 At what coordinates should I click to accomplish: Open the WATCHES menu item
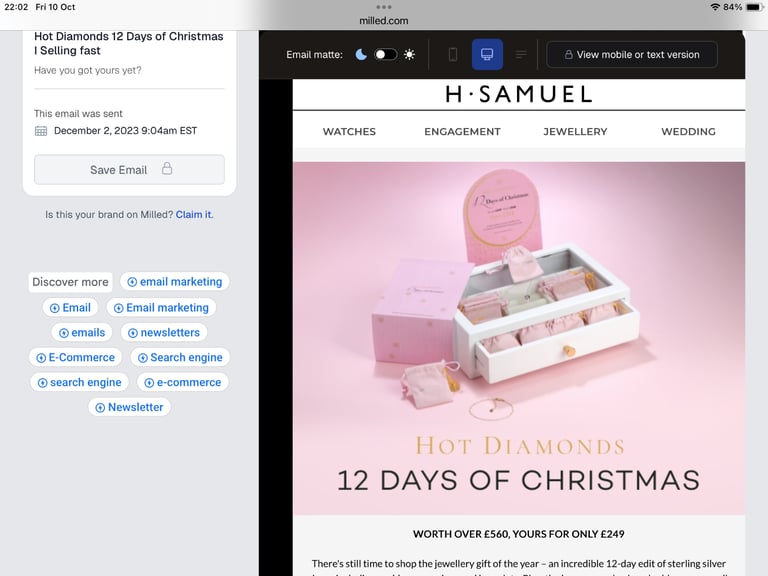pos(349,131)
